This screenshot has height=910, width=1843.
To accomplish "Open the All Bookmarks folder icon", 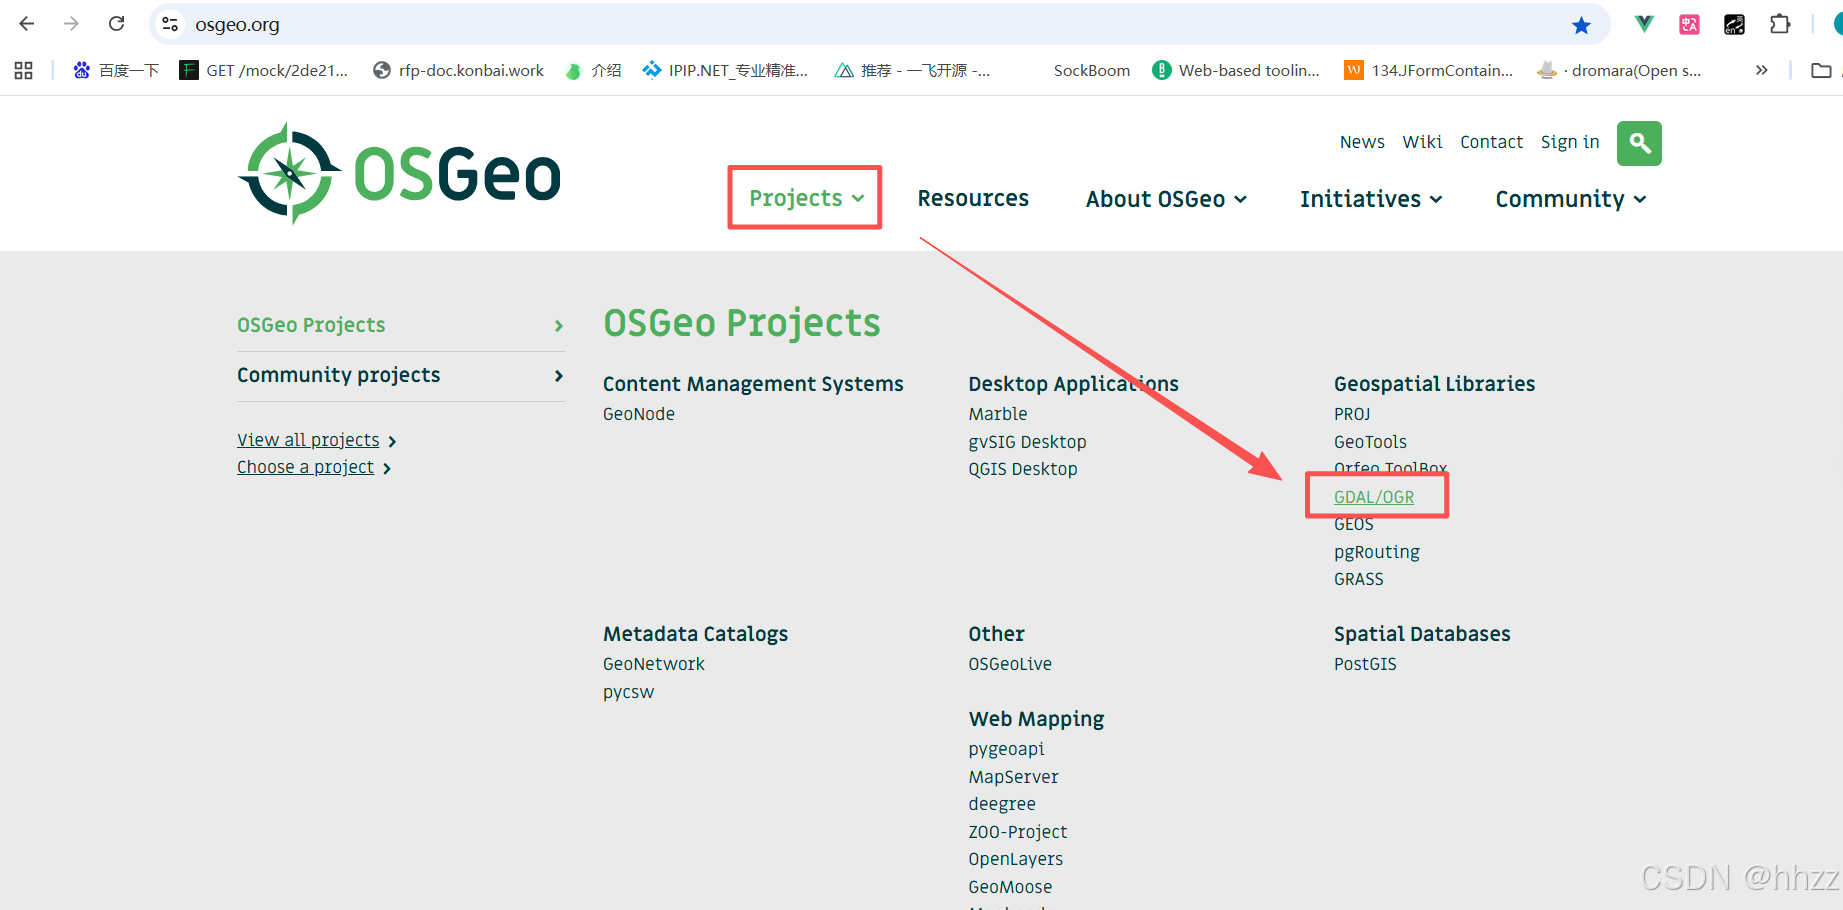I will pos(1821,70).
